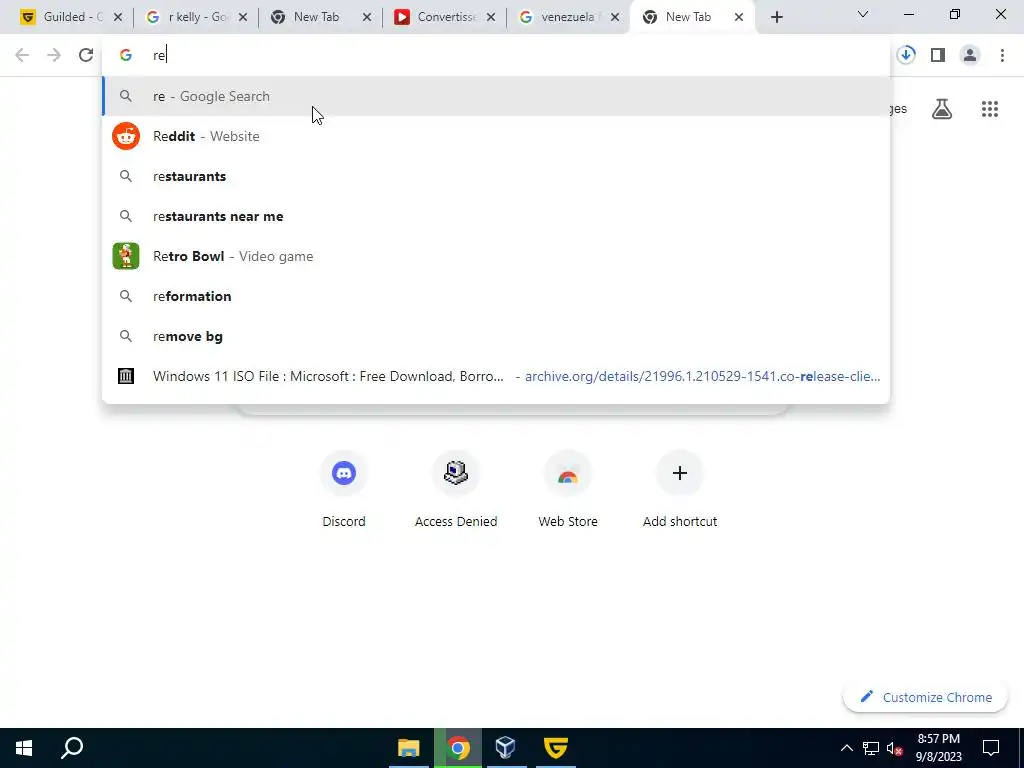Open the Chrome downloads icon
Image resolution: width=1024 pixels, height=768 pixels.
906,55
